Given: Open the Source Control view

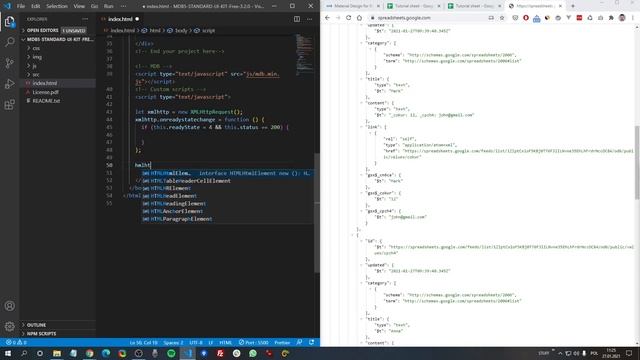Looking at the screenshot, I should 9,63.
